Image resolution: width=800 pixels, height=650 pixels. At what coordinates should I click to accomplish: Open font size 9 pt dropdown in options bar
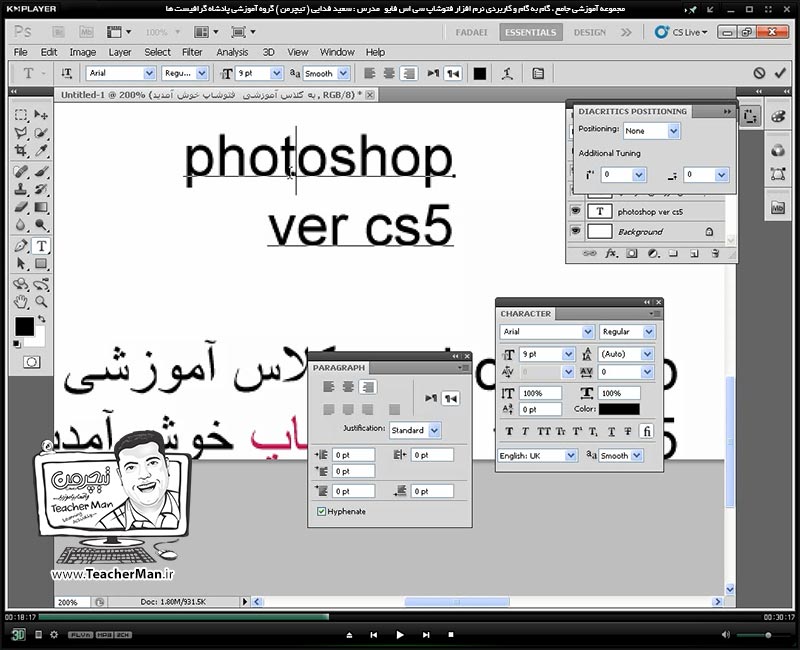[x=277, y=73]
